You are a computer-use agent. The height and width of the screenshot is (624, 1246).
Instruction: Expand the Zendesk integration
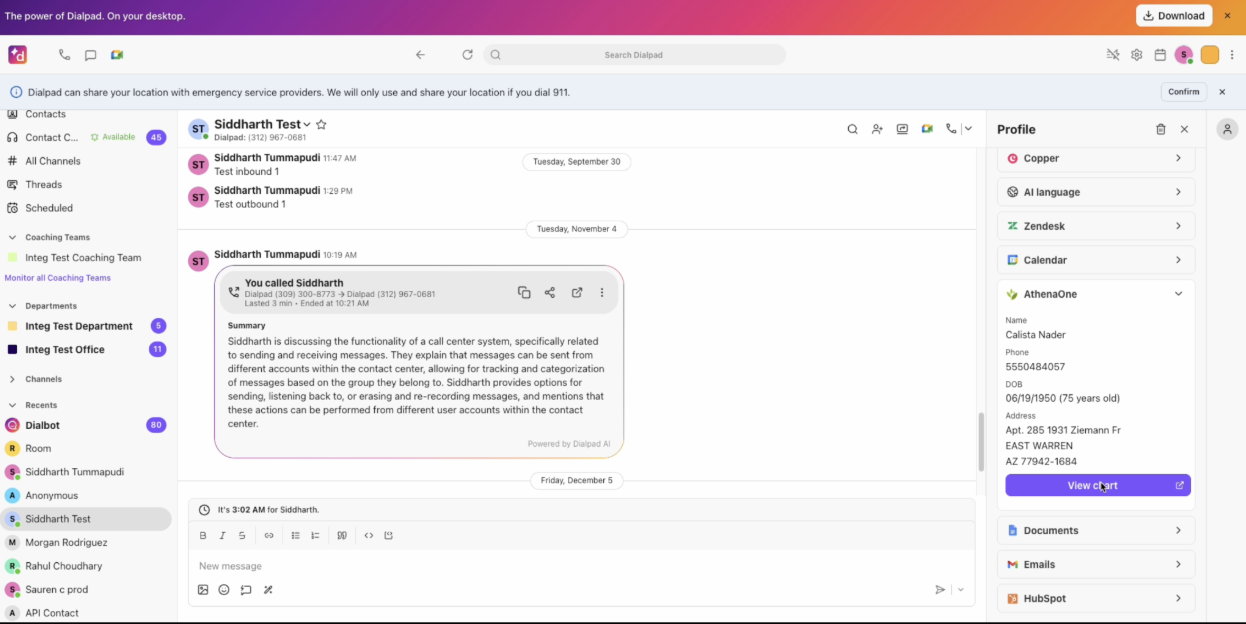(x=1096, y=226)
